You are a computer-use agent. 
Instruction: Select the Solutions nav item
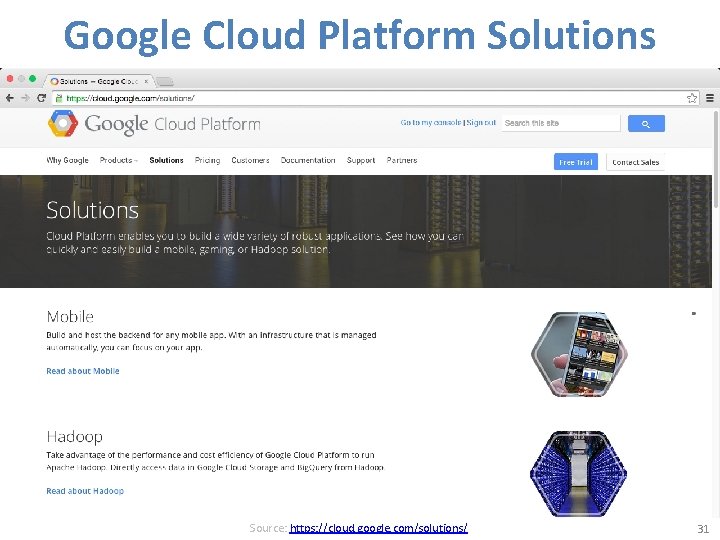[166, 160]
